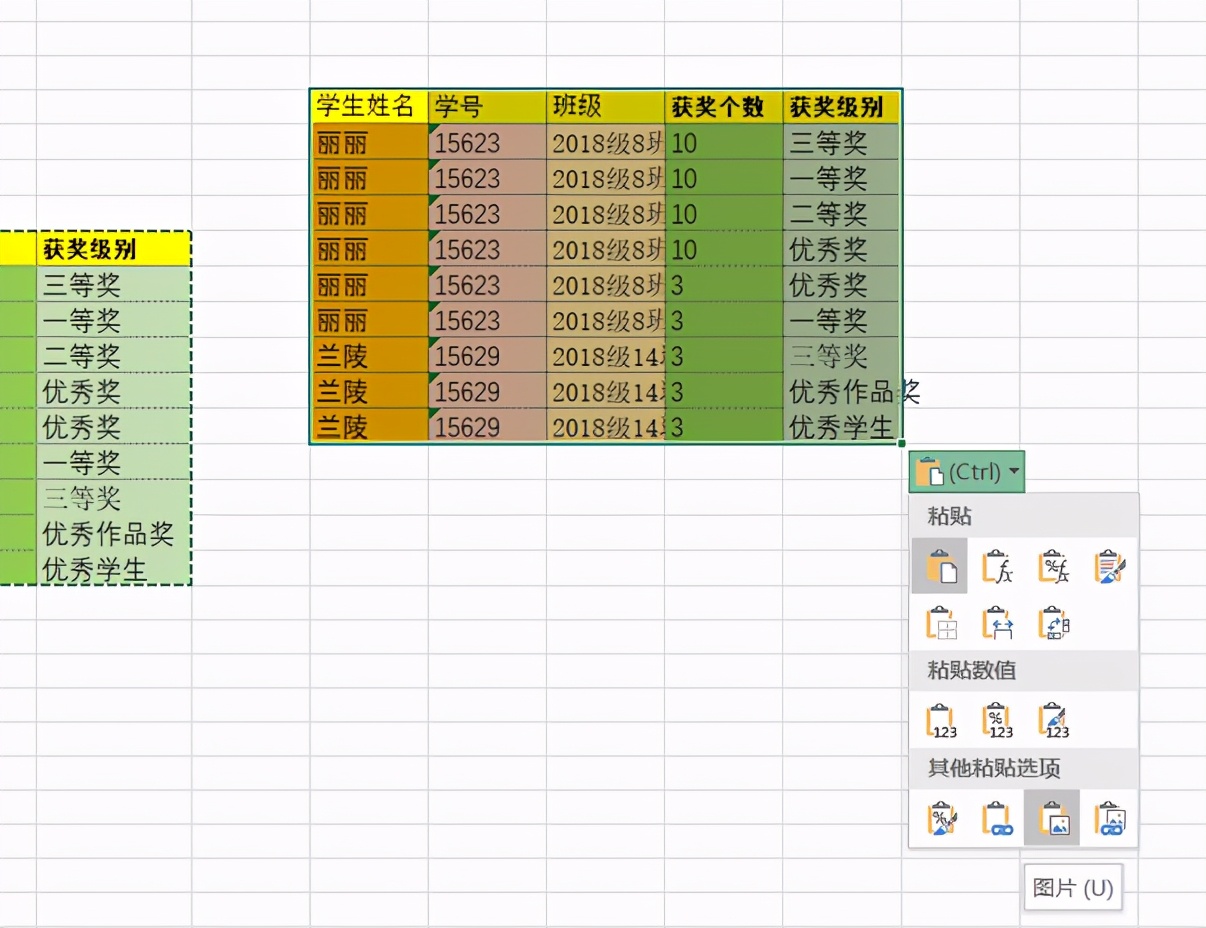Select 二等奖 cell in dashed copied range
This screenshot has height=928, width=1206.
click(x=113, y=355)
